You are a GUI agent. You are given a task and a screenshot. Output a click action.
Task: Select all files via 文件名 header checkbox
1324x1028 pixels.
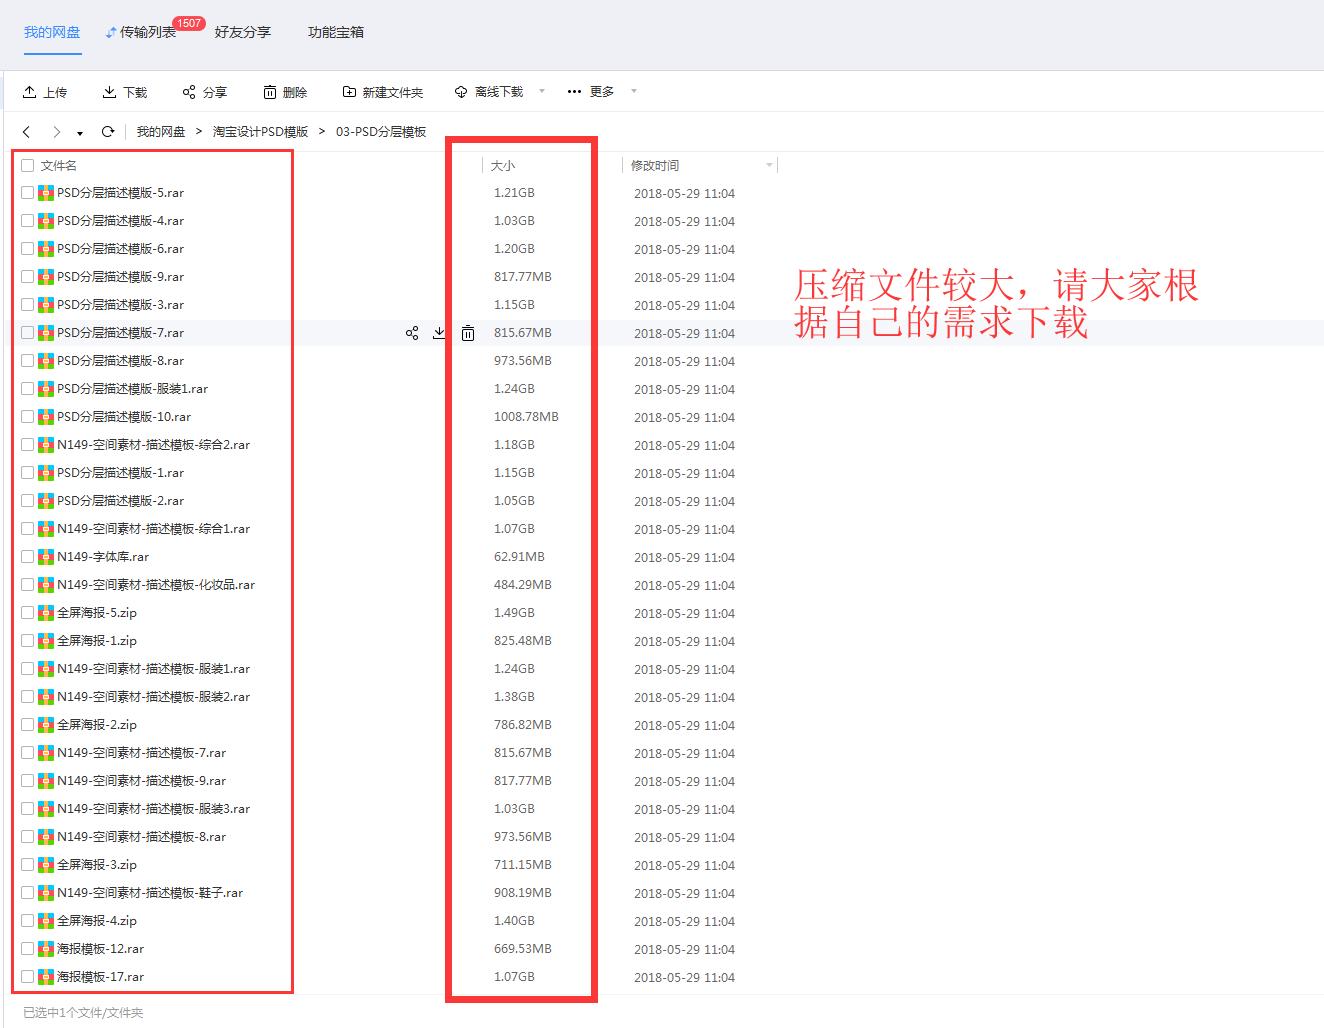point(27,165)
